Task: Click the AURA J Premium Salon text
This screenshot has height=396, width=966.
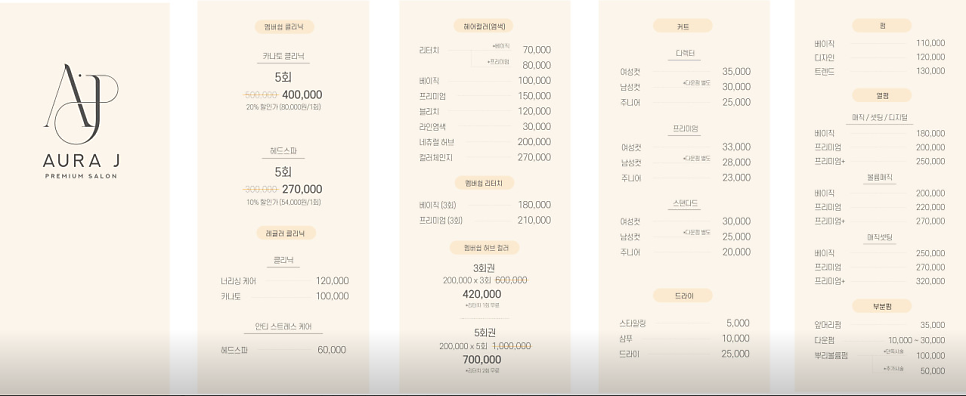Action: click(81, 167)
